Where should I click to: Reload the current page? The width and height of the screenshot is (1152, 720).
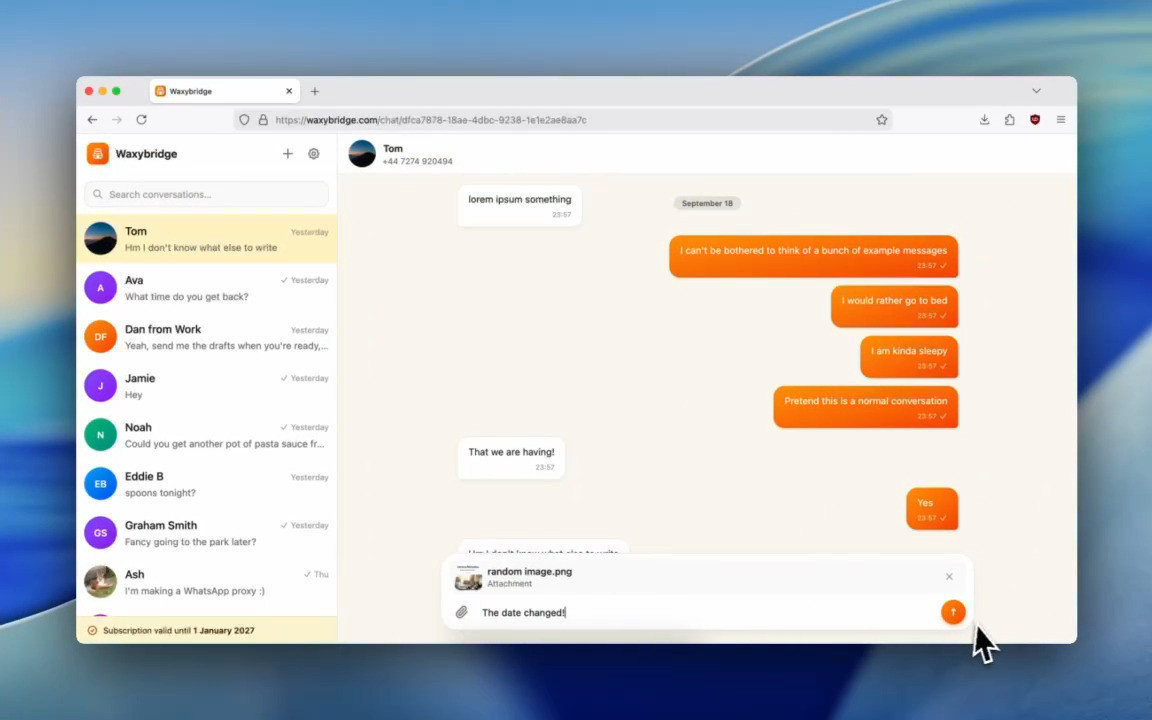coord(142,120)
